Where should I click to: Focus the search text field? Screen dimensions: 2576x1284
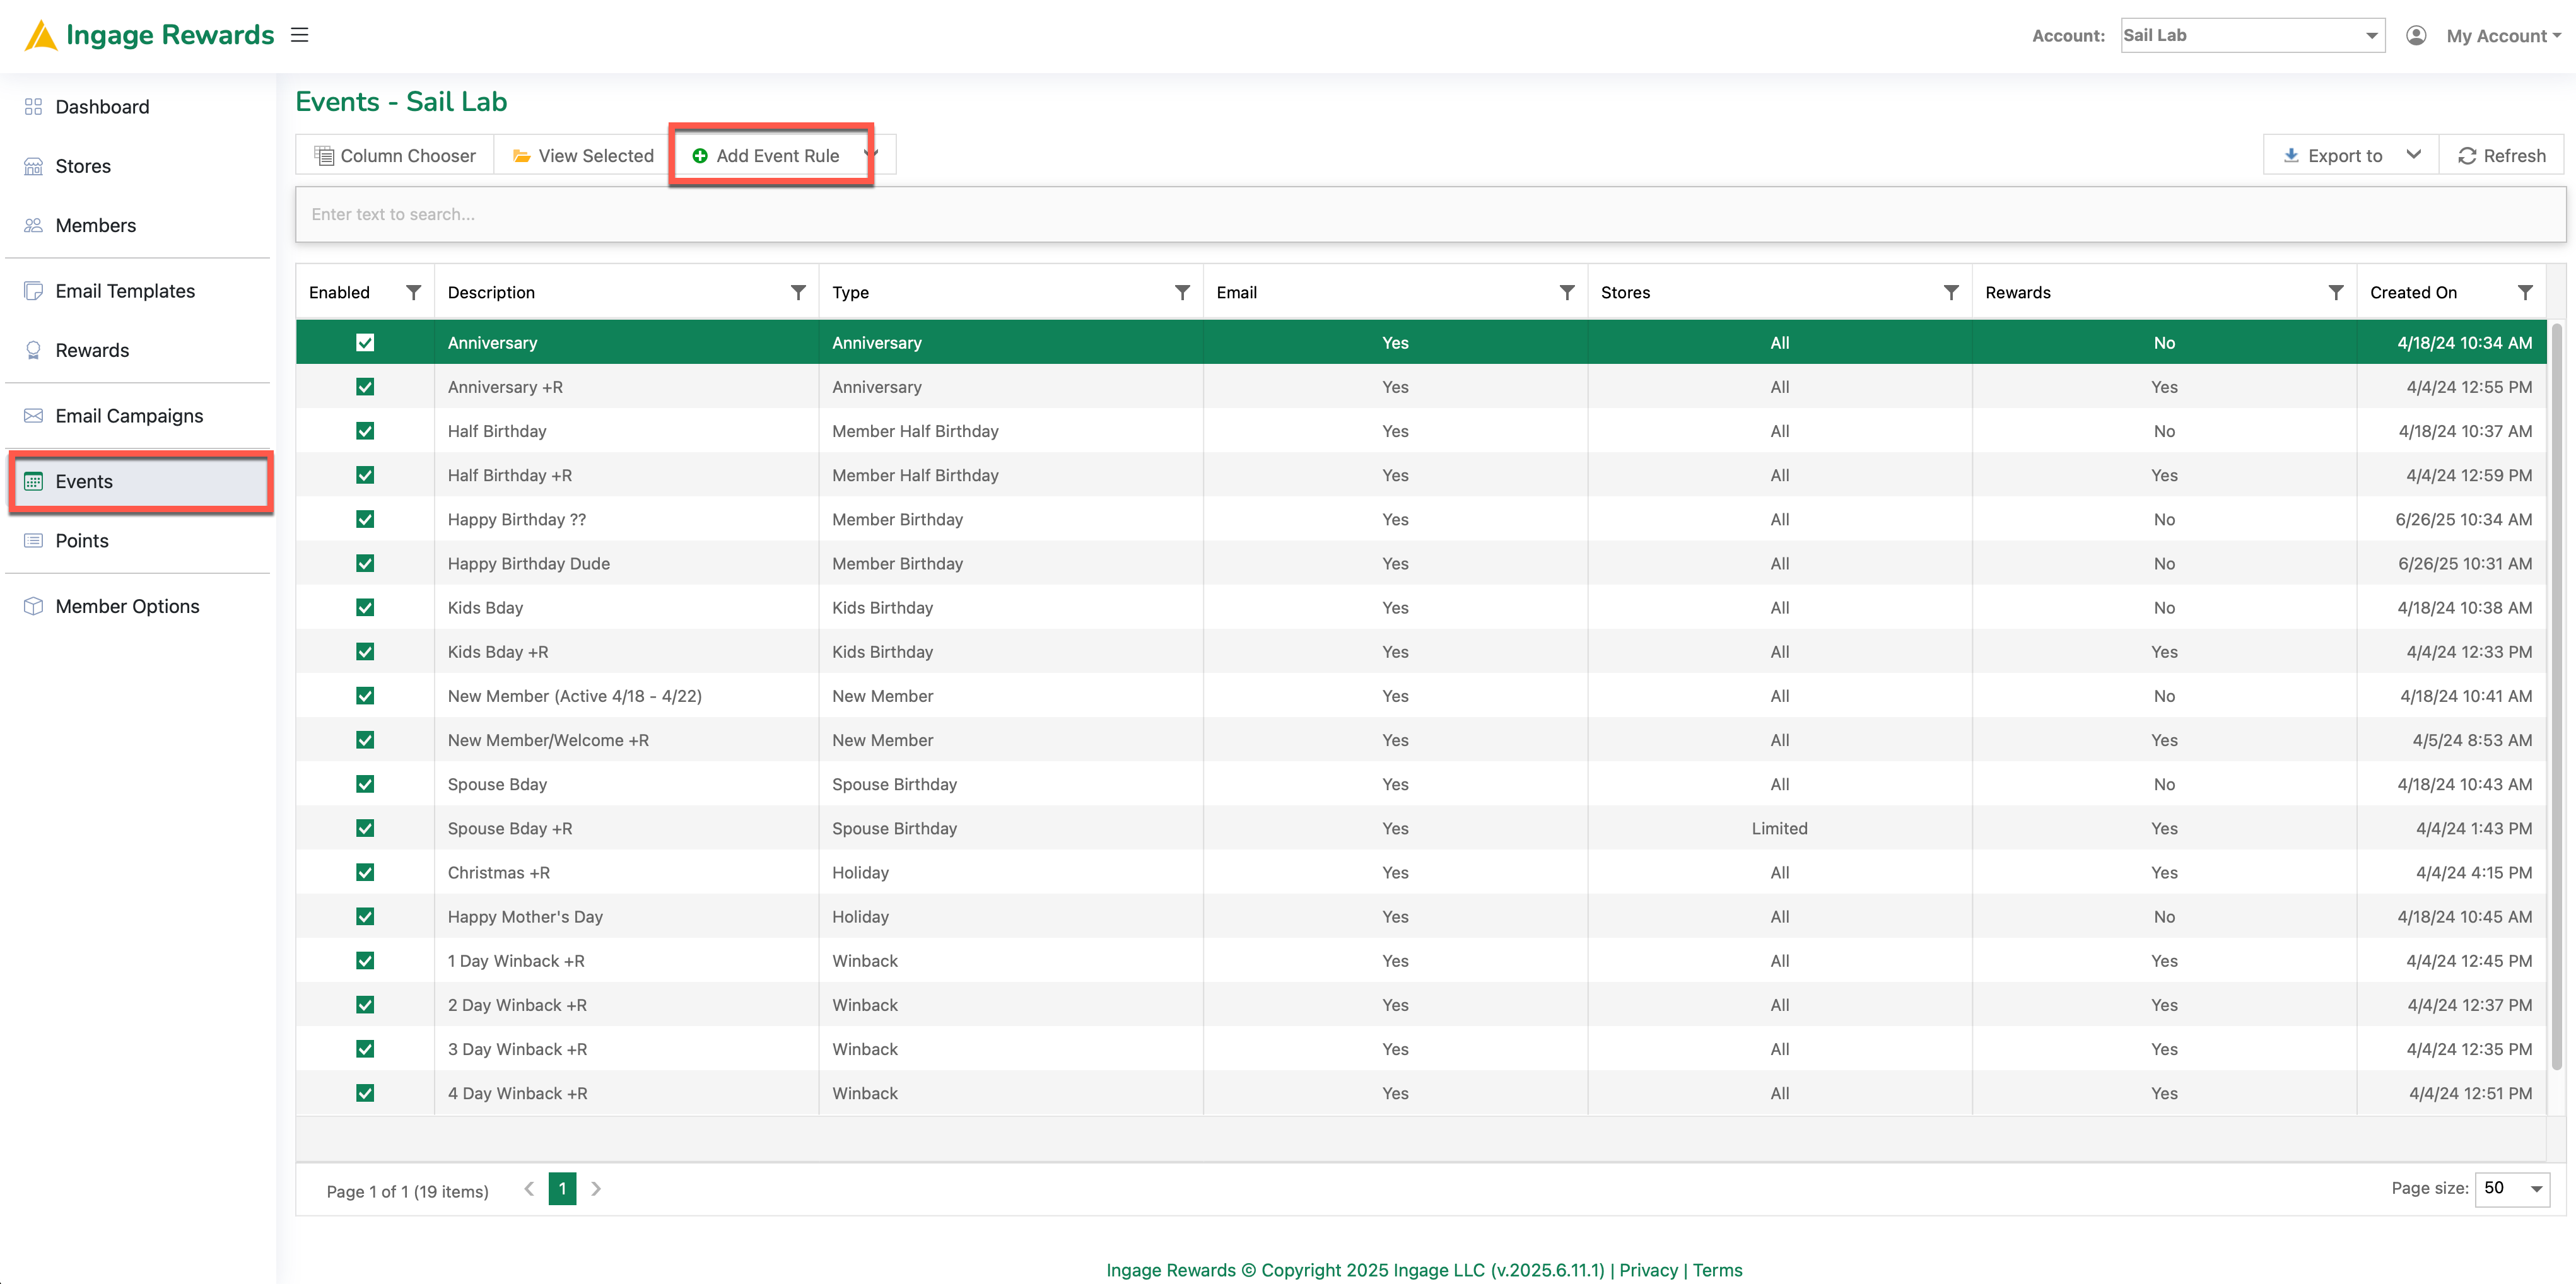coord(1430,214)
